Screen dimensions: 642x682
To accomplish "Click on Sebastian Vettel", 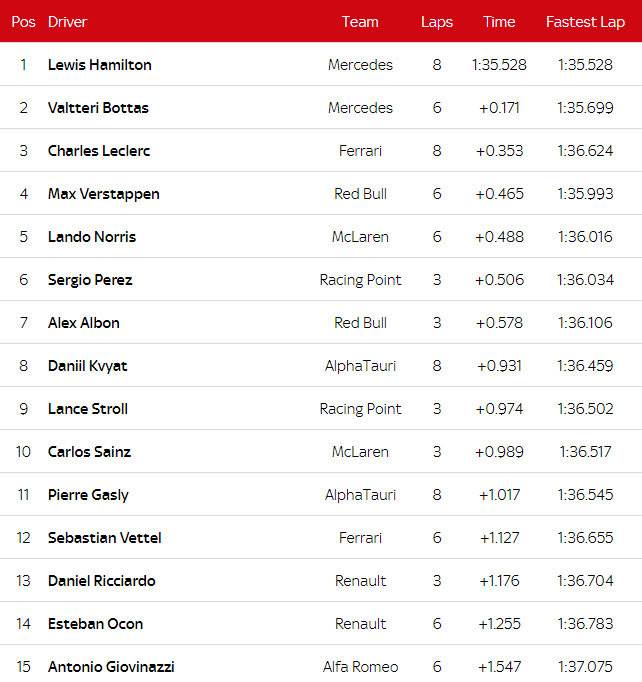I will coord(105,538).
